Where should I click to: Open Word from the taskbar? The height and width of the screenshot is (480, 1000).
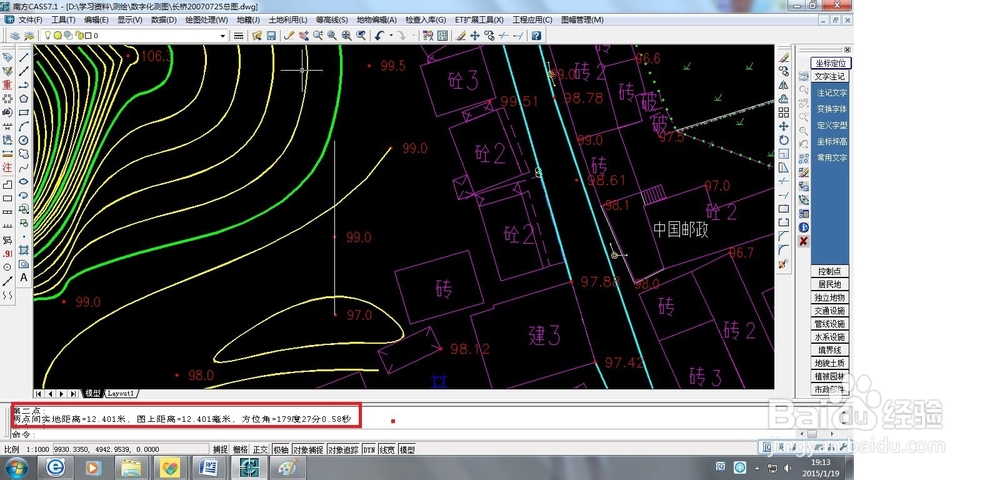click(x=207, y=469)
